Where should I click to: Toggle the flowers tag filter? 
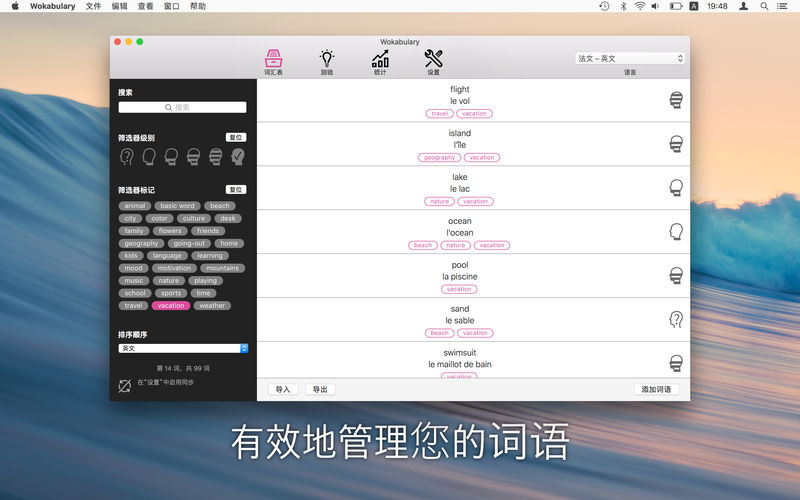[170, 231]
